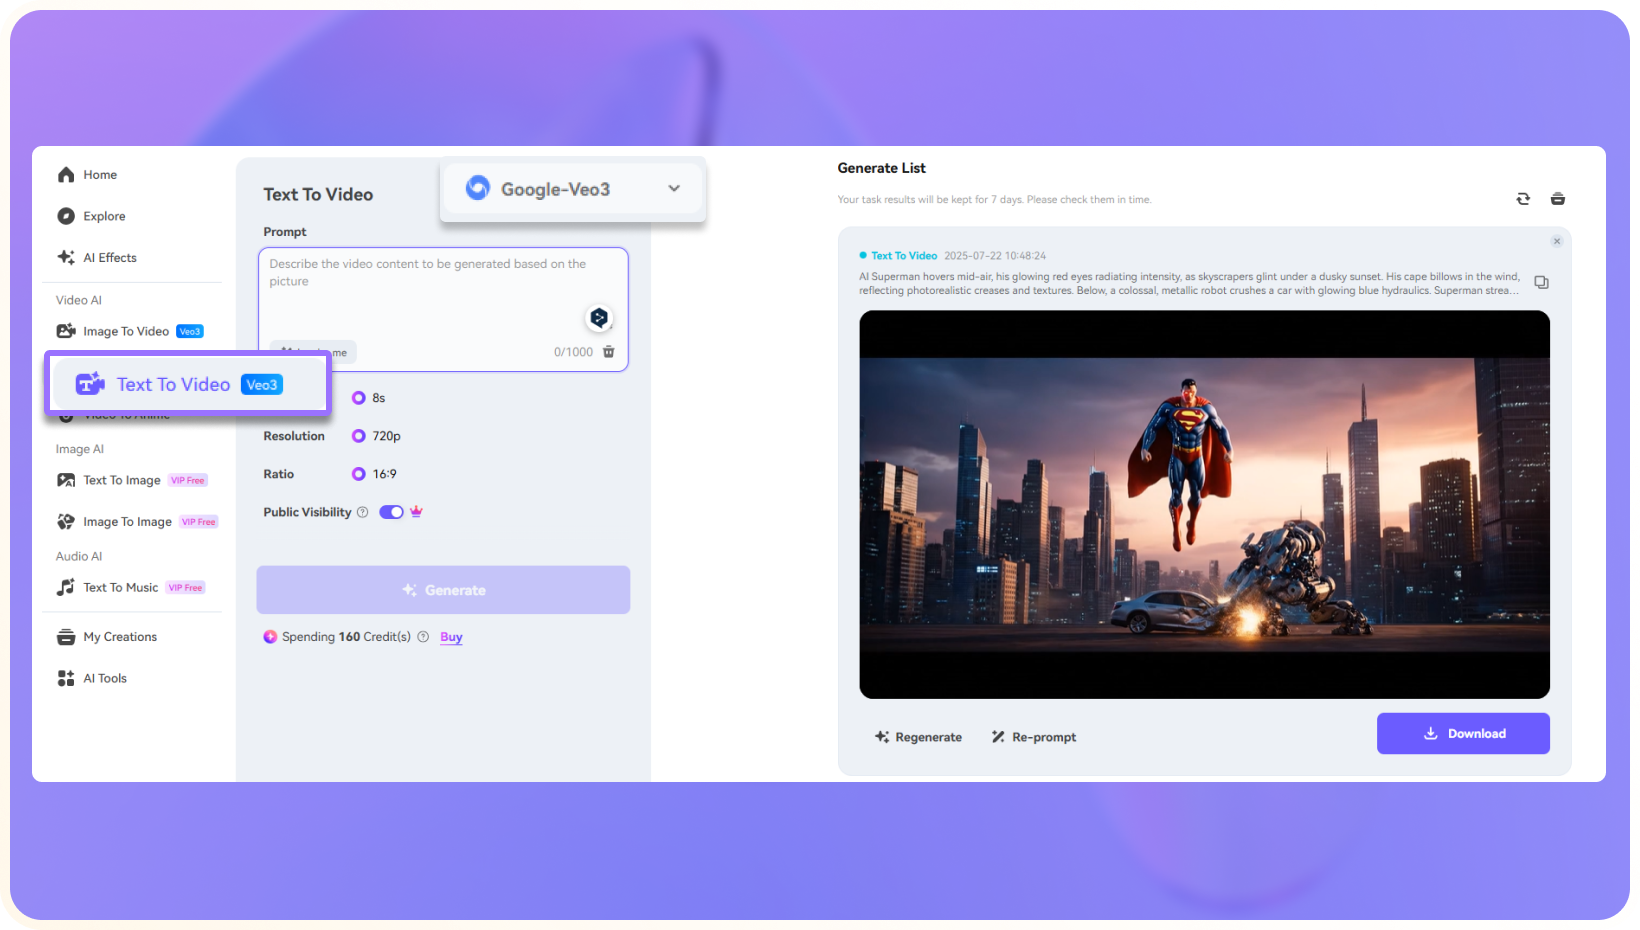The height and width of the screenshot is (930, 1640).
Task: Click the Text To Music note icon
Action: pyautogui.click(x=66, y=587)
